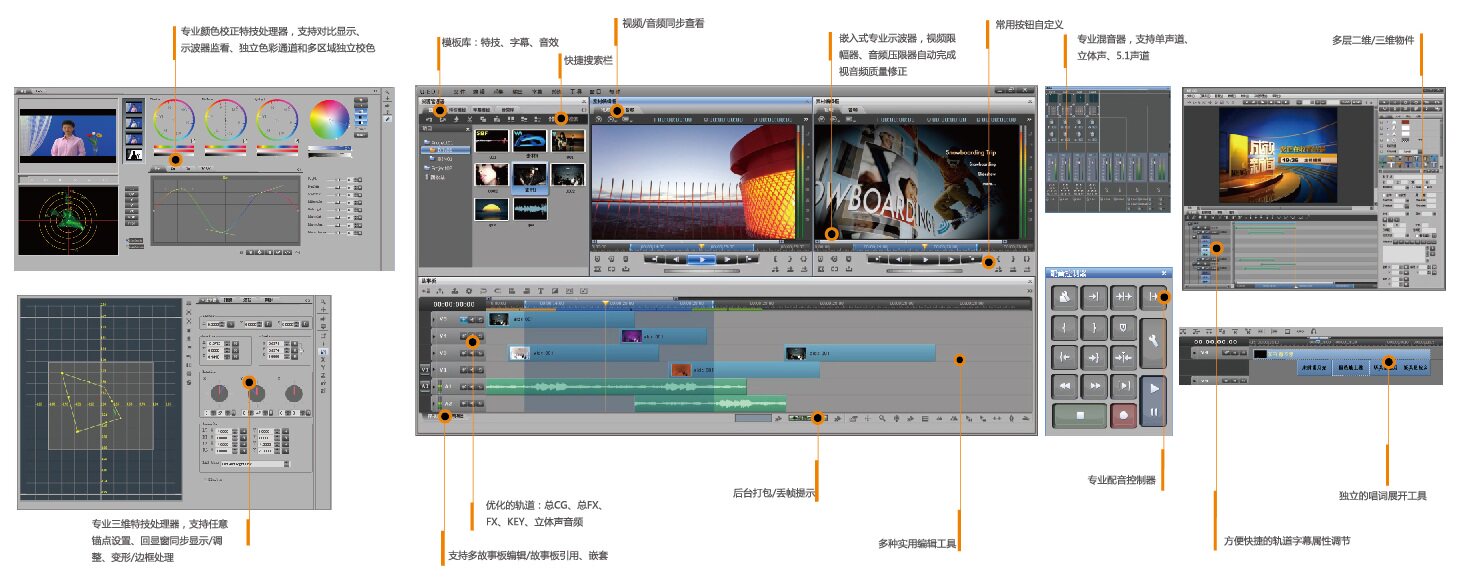Select the text T tool in timeline toolbar
Screen dimensions: 1464x585
click(x=541, y=291)
